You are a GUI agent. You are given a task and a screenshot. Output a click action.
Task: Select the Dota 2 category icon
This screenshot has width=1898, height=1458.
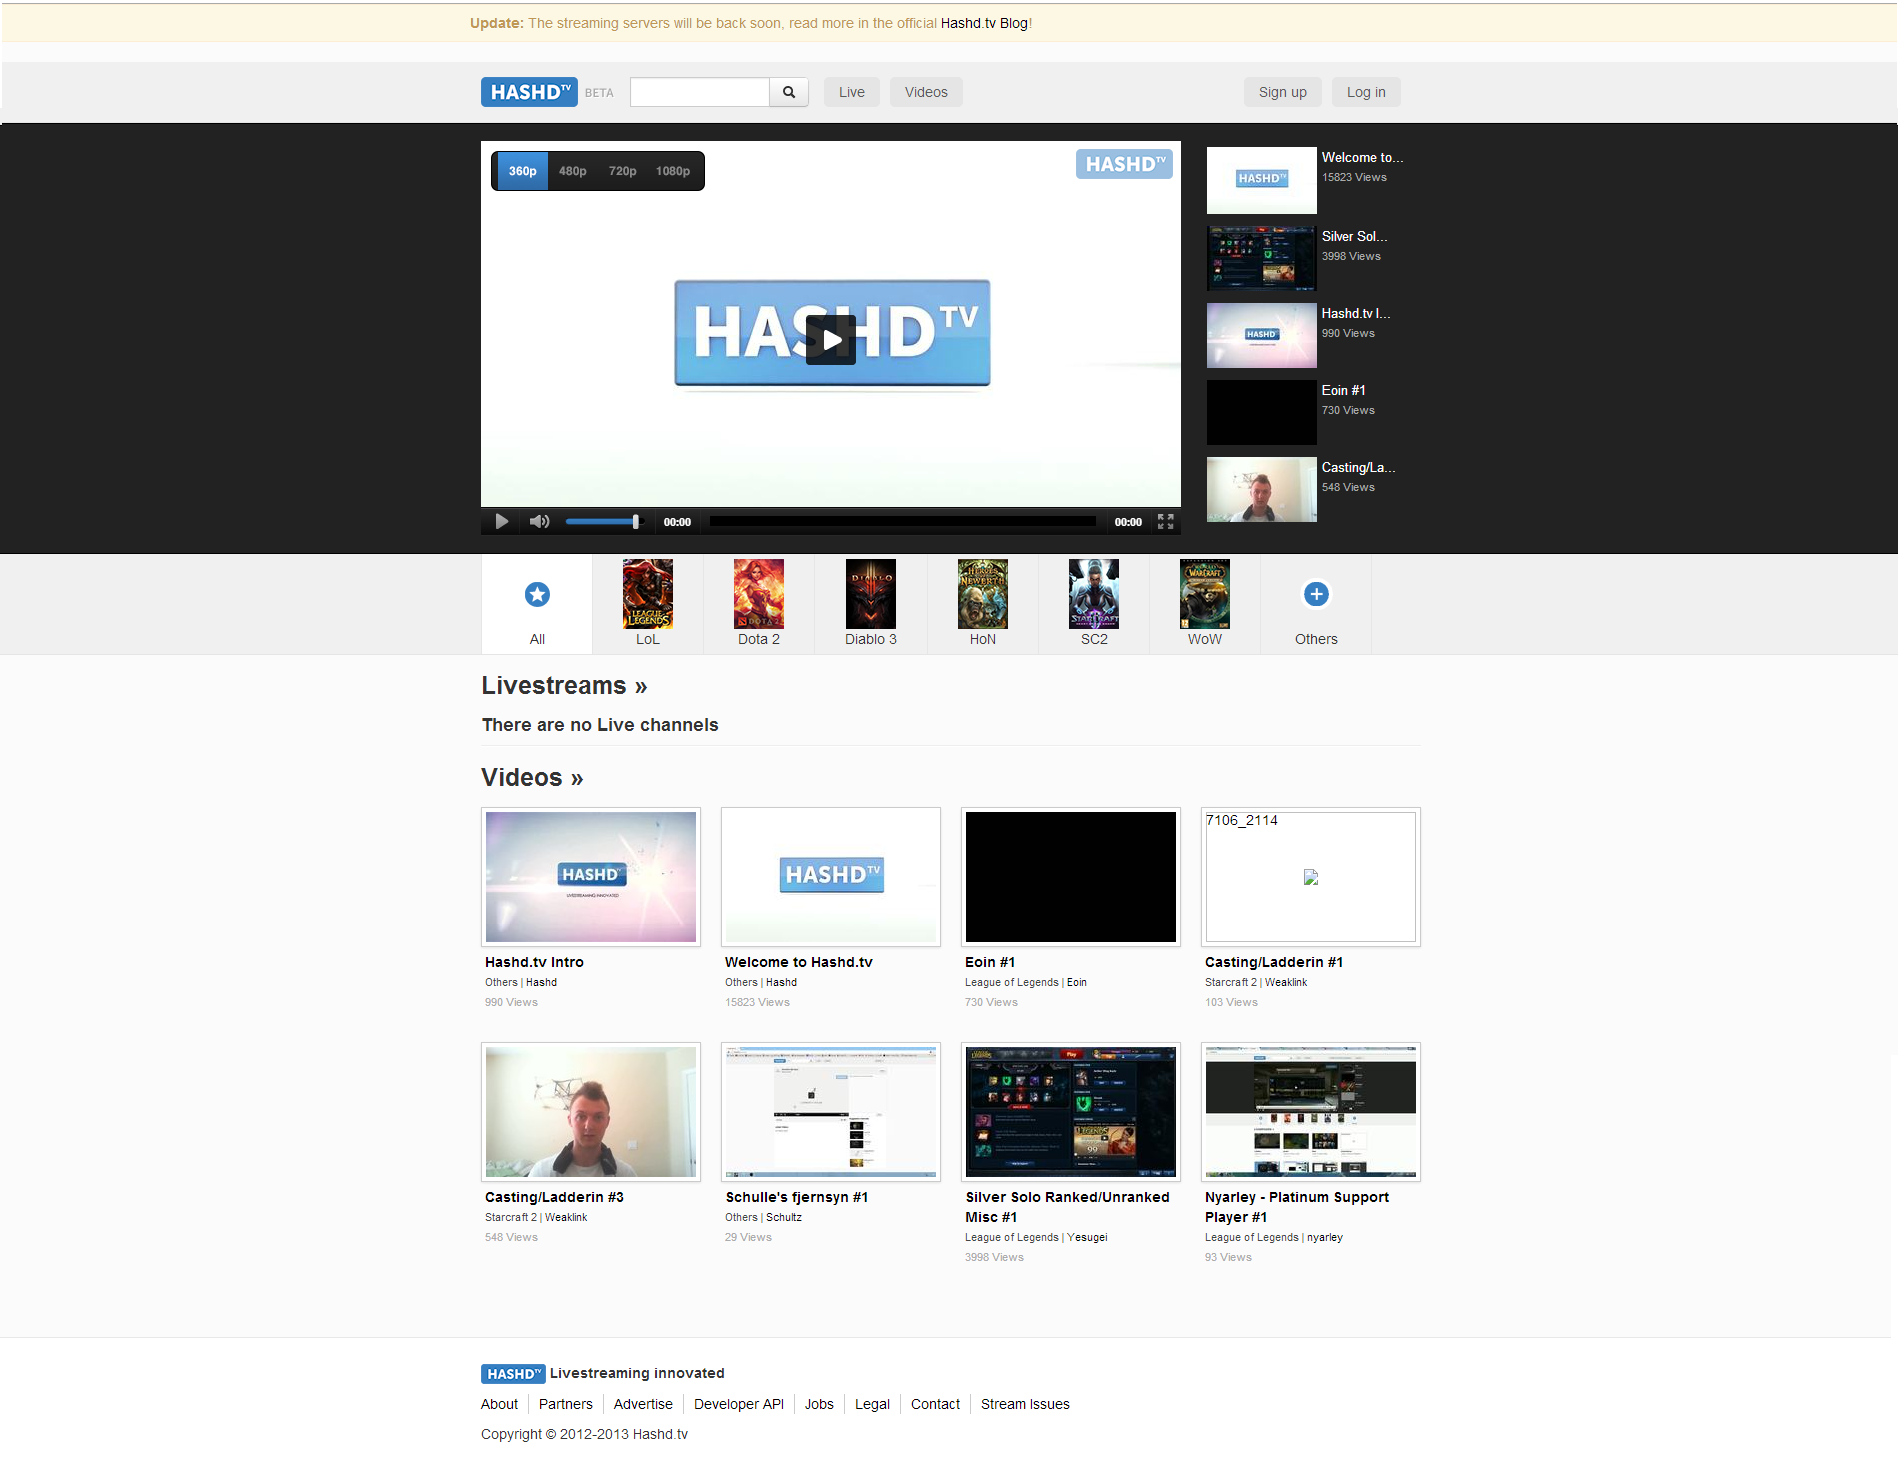(758, 594)
